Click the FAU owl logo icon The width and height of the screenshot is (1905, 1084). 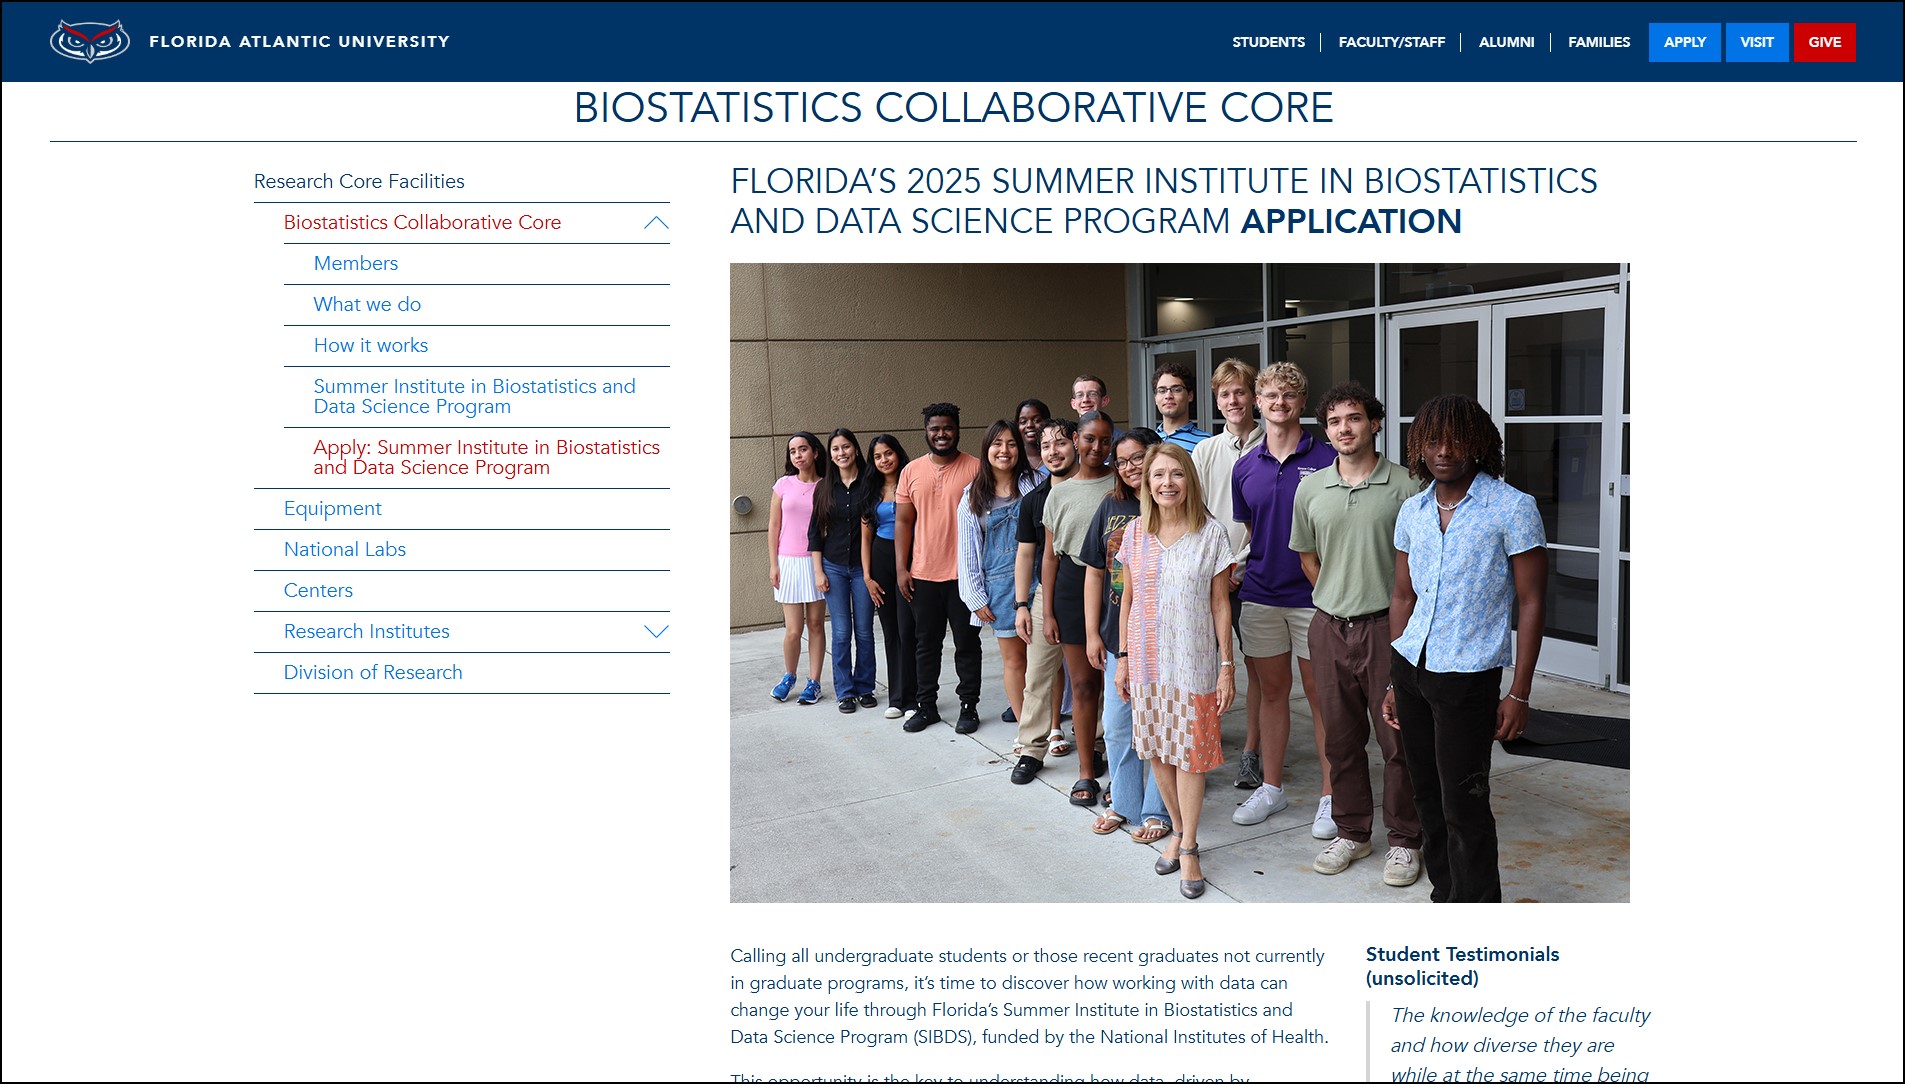pos(89,42)
